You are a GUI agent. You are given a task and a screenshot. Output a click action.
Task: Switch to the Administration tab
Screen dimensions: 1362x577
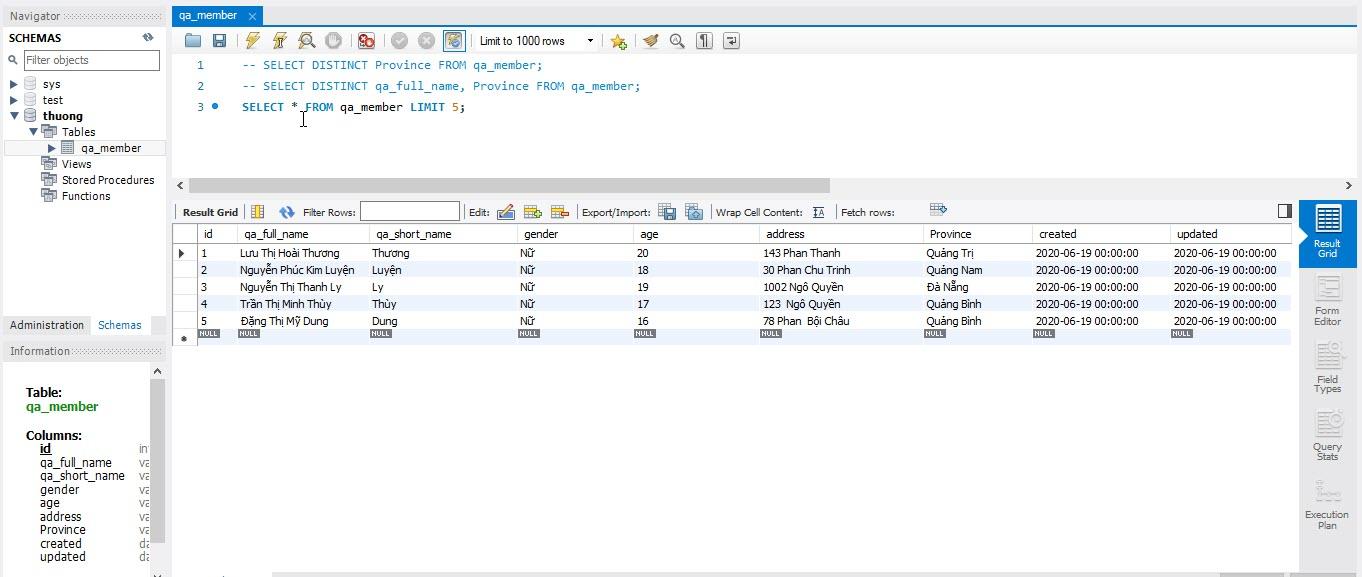(x=47, y=325)
